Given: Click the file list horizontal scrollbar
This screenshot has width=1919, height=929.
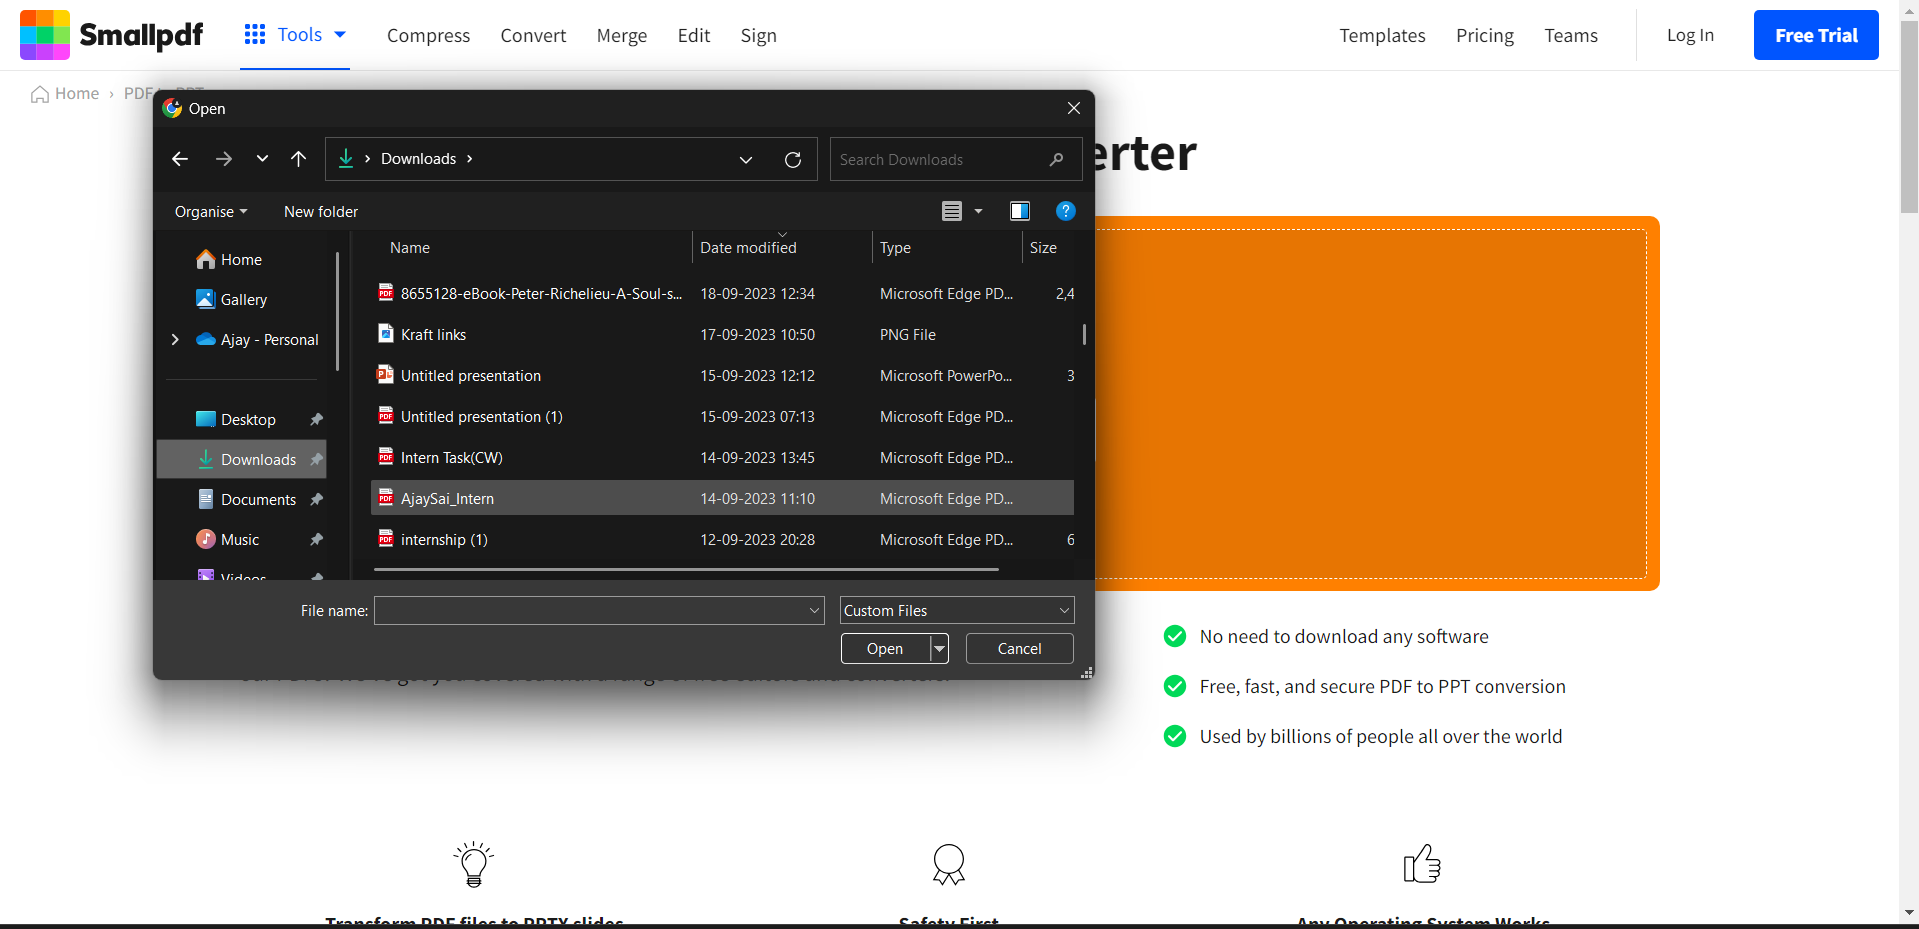Looking at the screenshot, I should 686,570.
